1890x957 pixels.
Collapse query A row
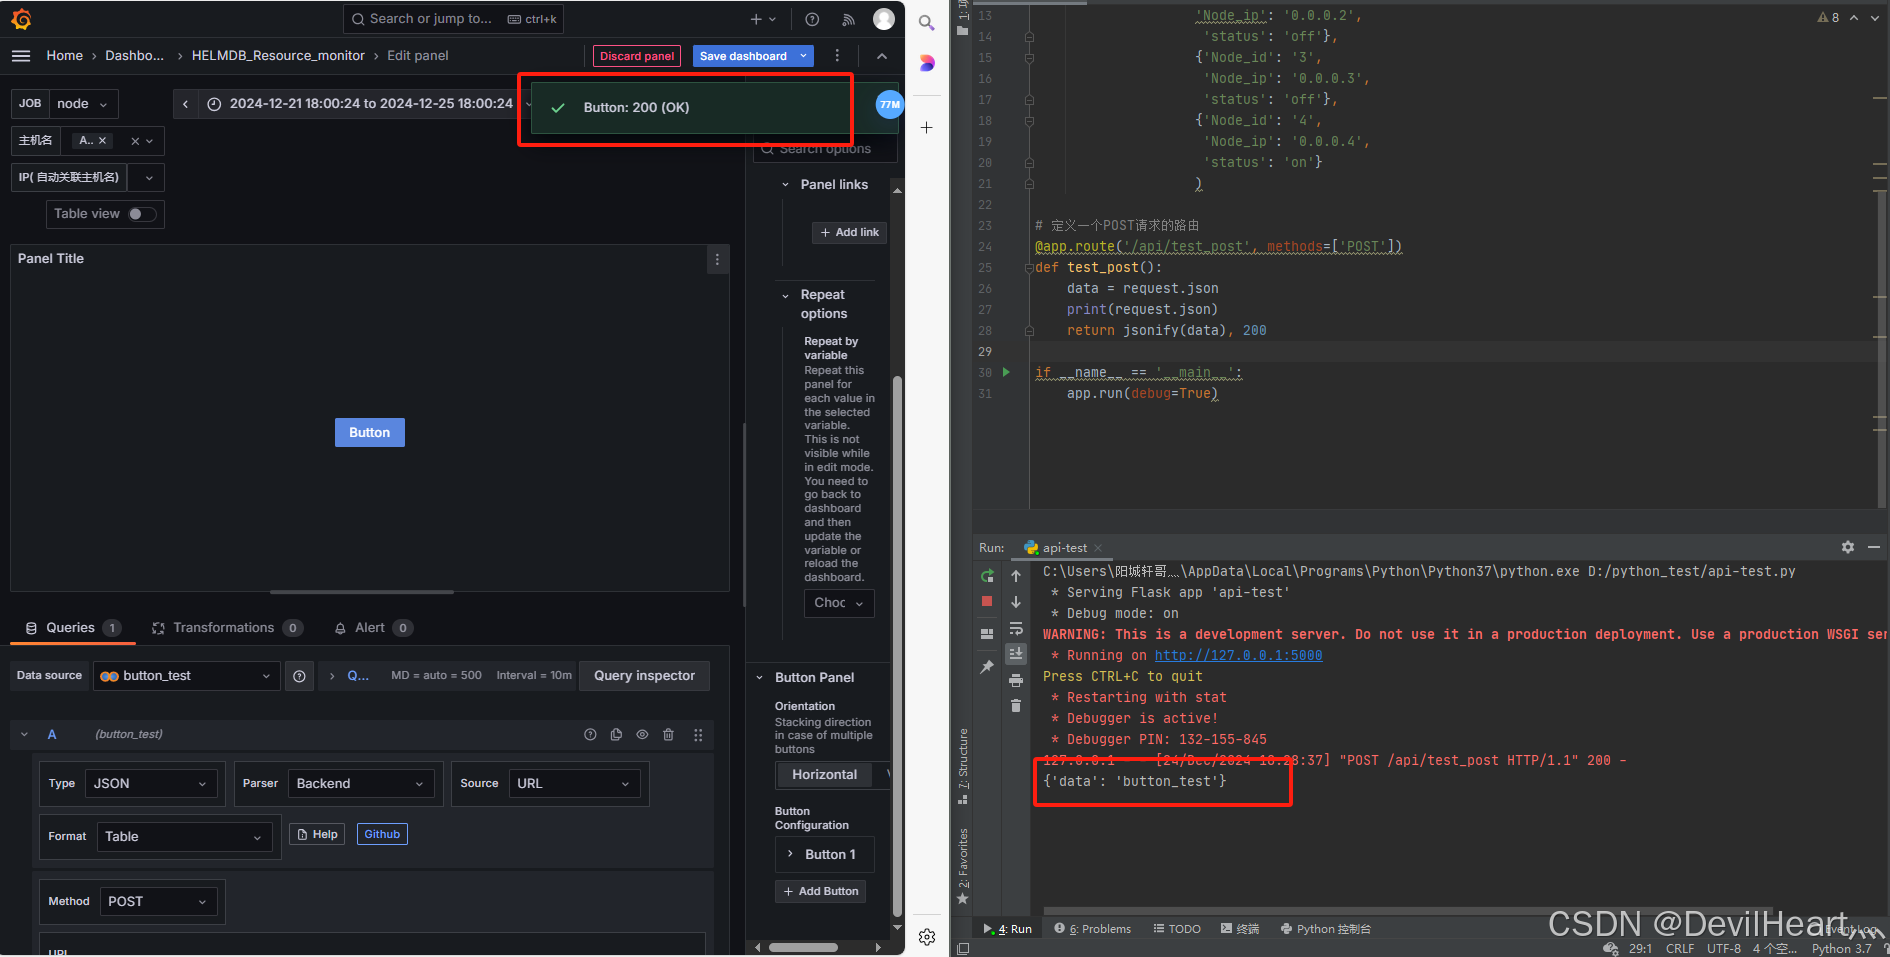[24, 735]
